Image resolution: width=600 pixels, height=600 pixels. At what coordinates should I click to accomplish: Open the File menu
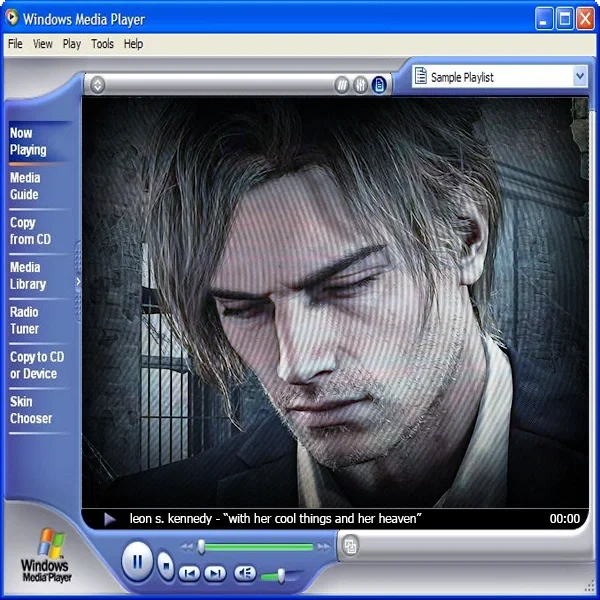pyautogui.click(x=15, y=44)
